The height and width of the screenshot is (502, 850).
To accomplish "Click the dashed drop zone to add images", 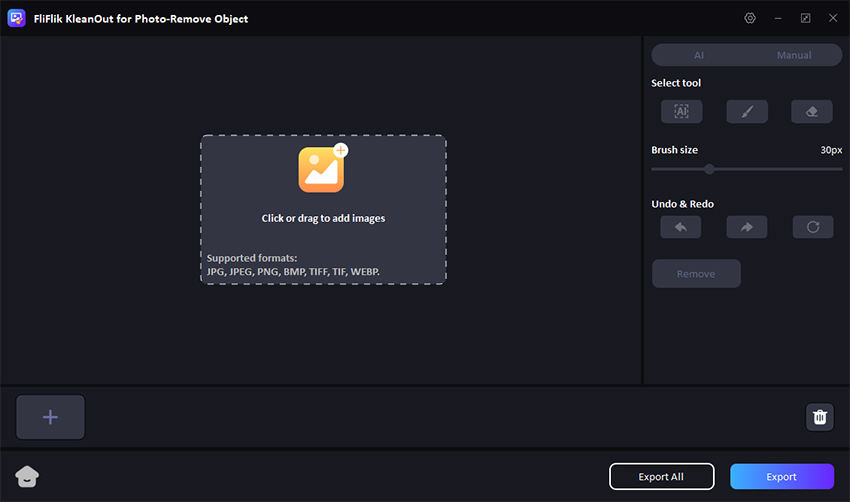I will [323, 240].
